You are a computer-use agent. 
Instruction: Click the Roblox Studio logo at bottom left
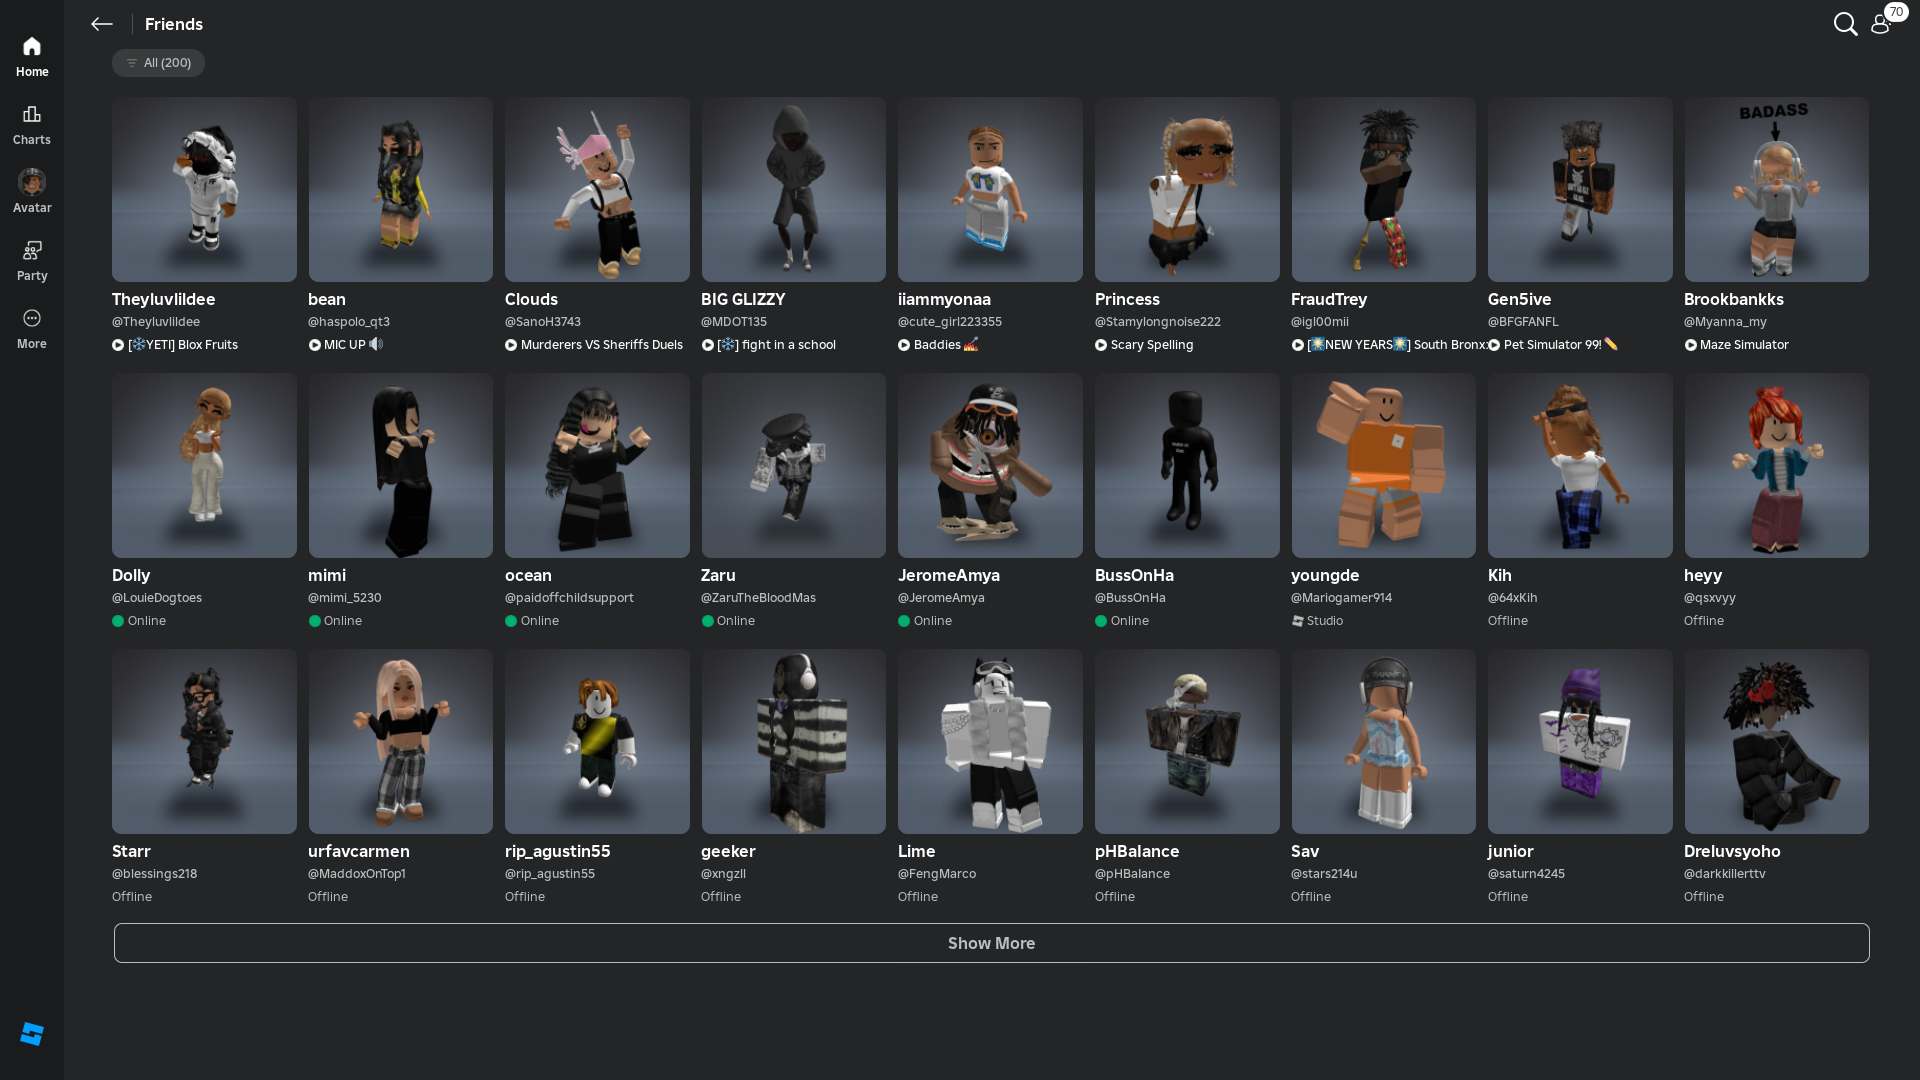coord(32,1034)
